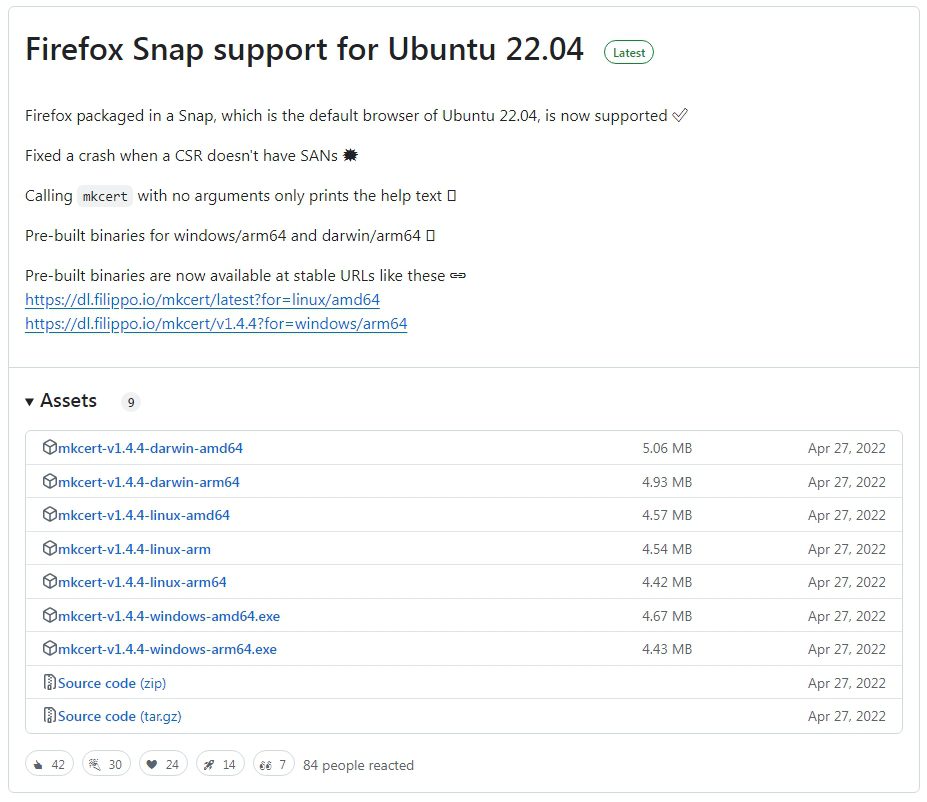Download mkcert-v1.4.4-windows-amd64.exe
Screen dimensions: 927x802
pos(168,616)
